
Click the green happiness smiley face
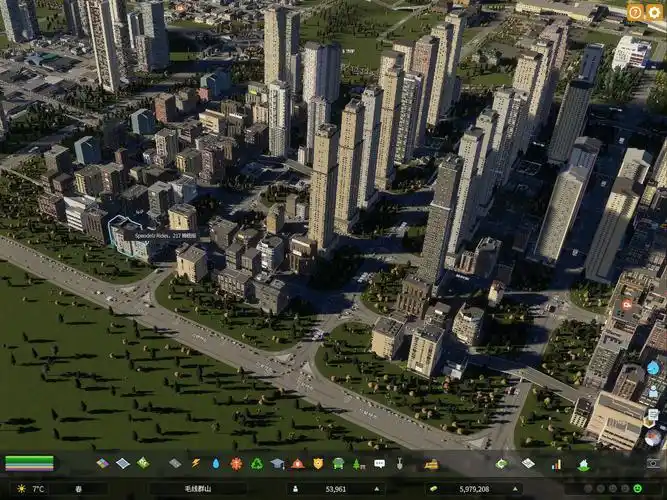[x=637, y=489]
